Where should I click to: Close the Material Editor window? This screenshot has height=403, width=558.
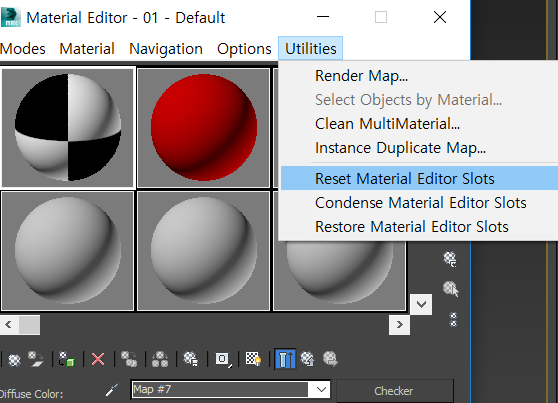point(440,17)
